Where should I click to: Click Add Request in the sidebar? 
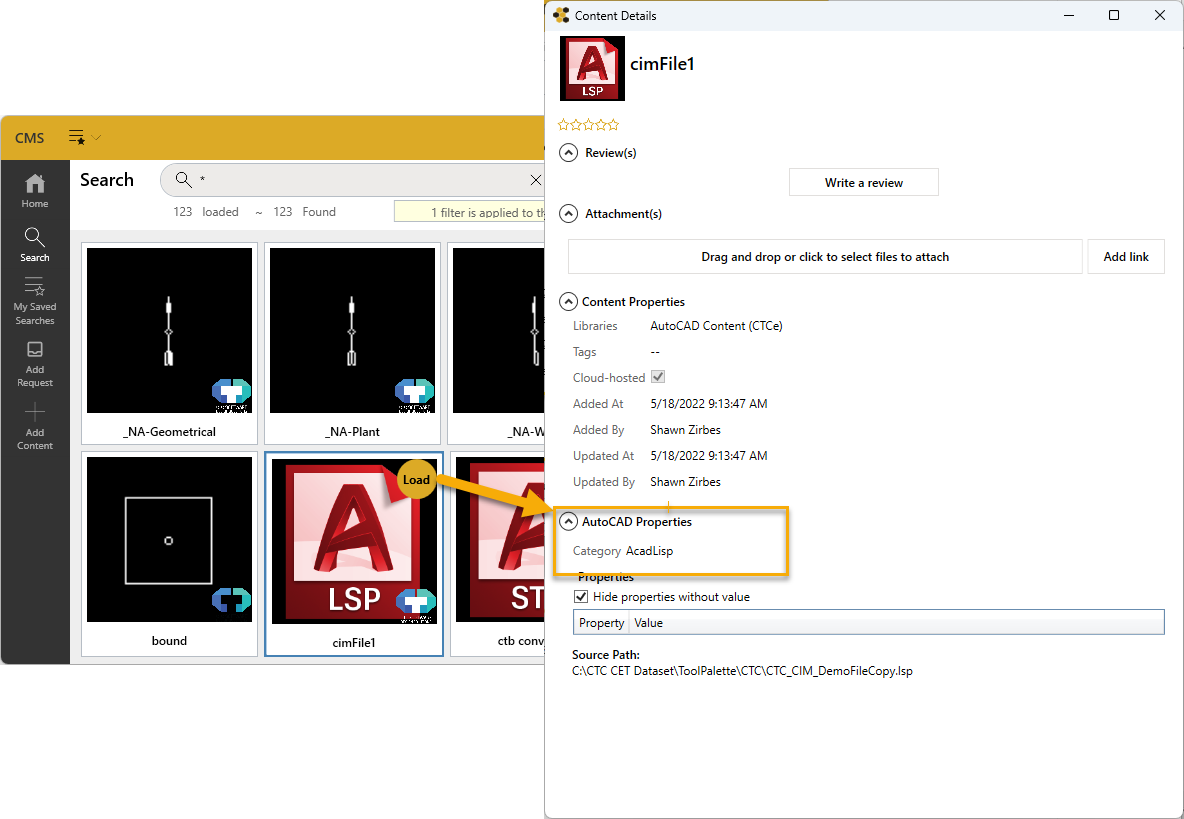tap(35, 364)
